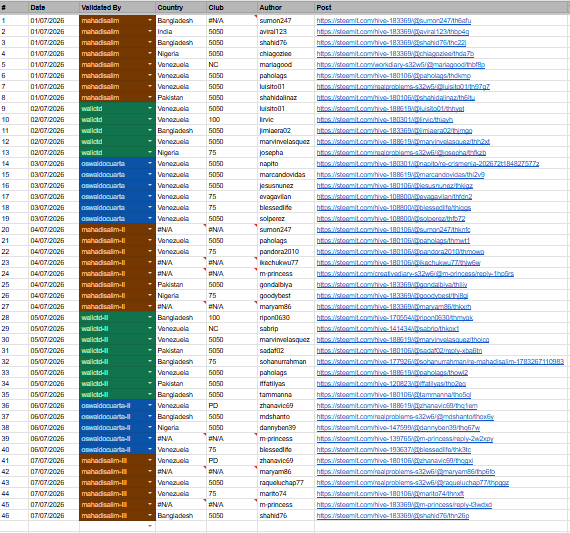This screenshot has width=570, height=533.
Task: Open oswaldocuarta dropdown in row 14
Action: pos(150,163)
